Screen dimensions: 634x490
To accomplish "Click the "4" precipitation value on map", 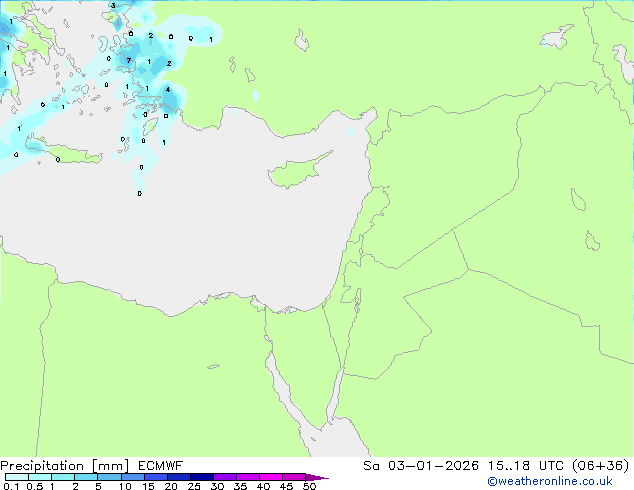I will (x=168, y=89).
